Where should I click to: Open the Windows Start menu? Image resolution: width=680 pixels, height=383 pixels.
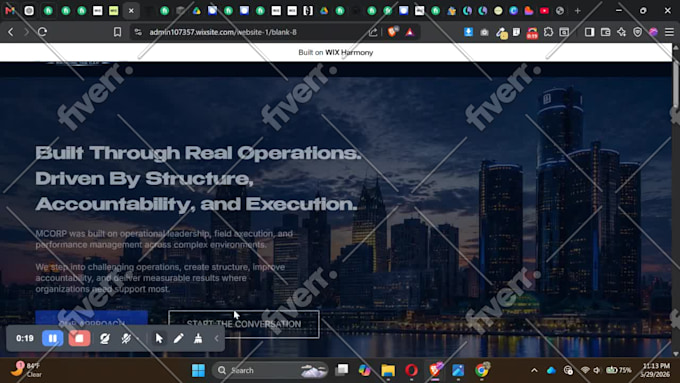coord(199,370)
